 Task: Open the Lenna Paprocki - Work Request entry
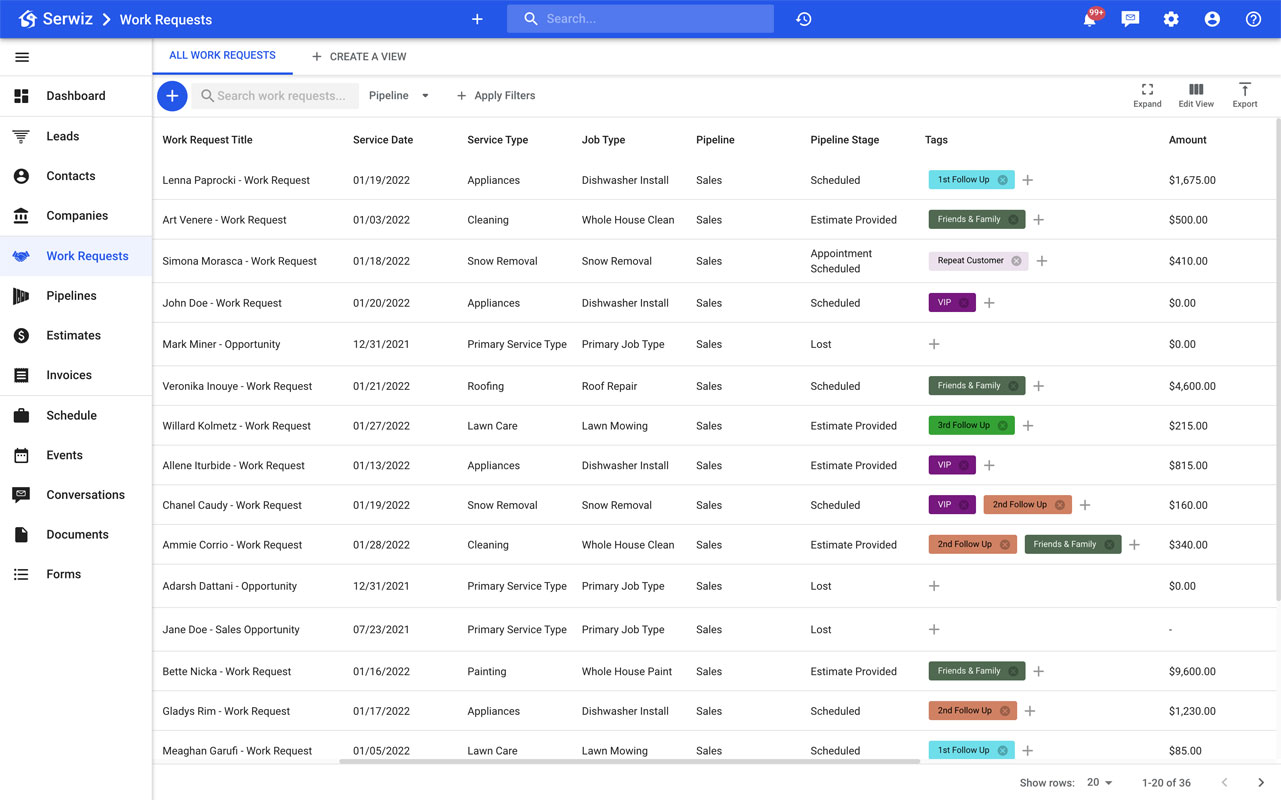pyautogui.click(x=236, y=181)
